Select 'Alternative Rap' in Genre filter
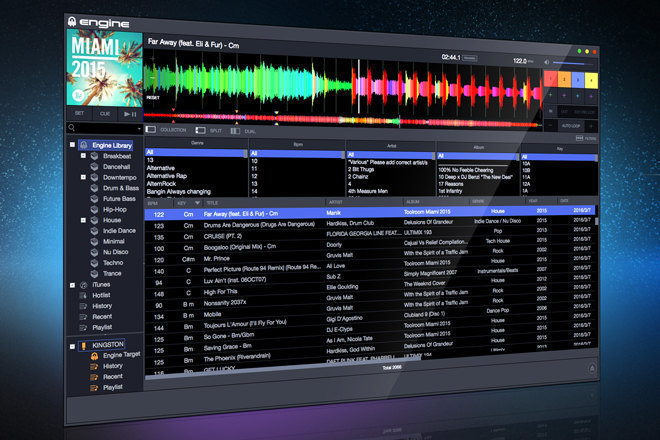660x440 pixels. (x=167, y=176)
